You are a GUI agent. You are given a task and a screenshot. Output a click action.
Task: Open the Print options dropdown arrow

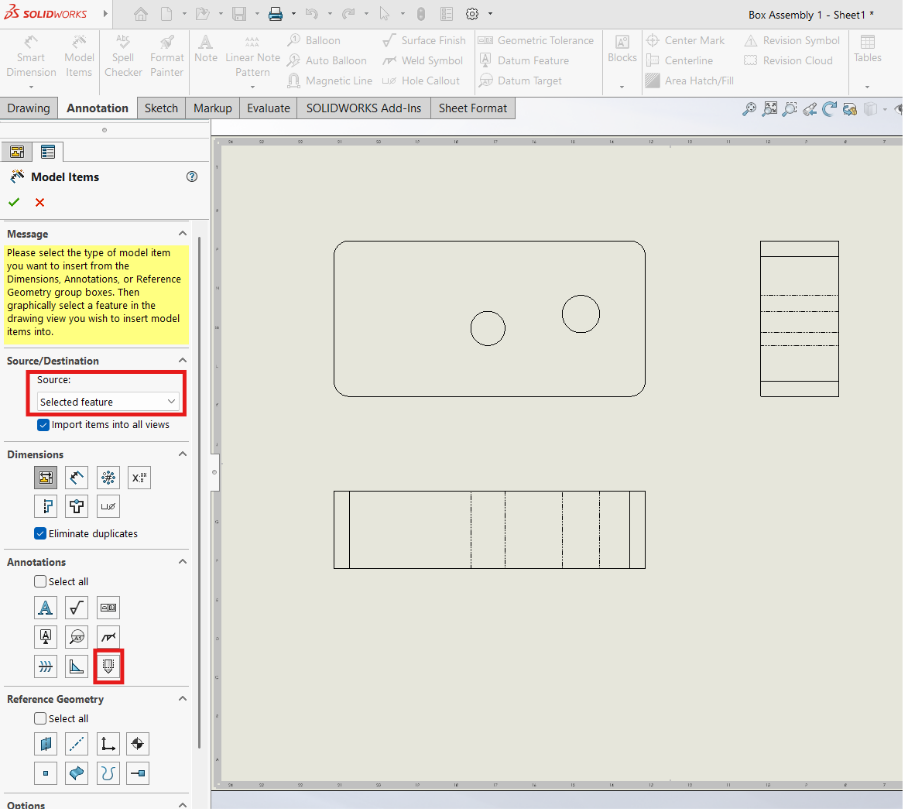(293, 13)
